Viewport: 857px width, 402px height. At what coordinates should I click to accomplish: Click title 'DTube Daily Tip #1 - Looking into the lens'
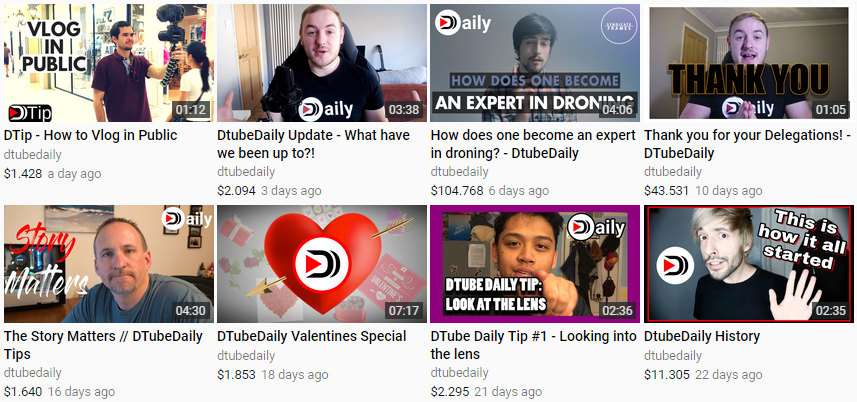click(x=533, y=345)
